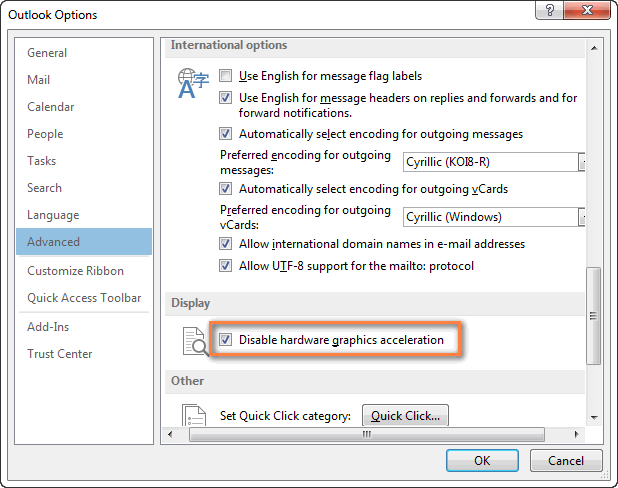The height and width of the screenshot is (488, 618).
Task: Click the Set Quick Click category label
Action: pos(285,416)
